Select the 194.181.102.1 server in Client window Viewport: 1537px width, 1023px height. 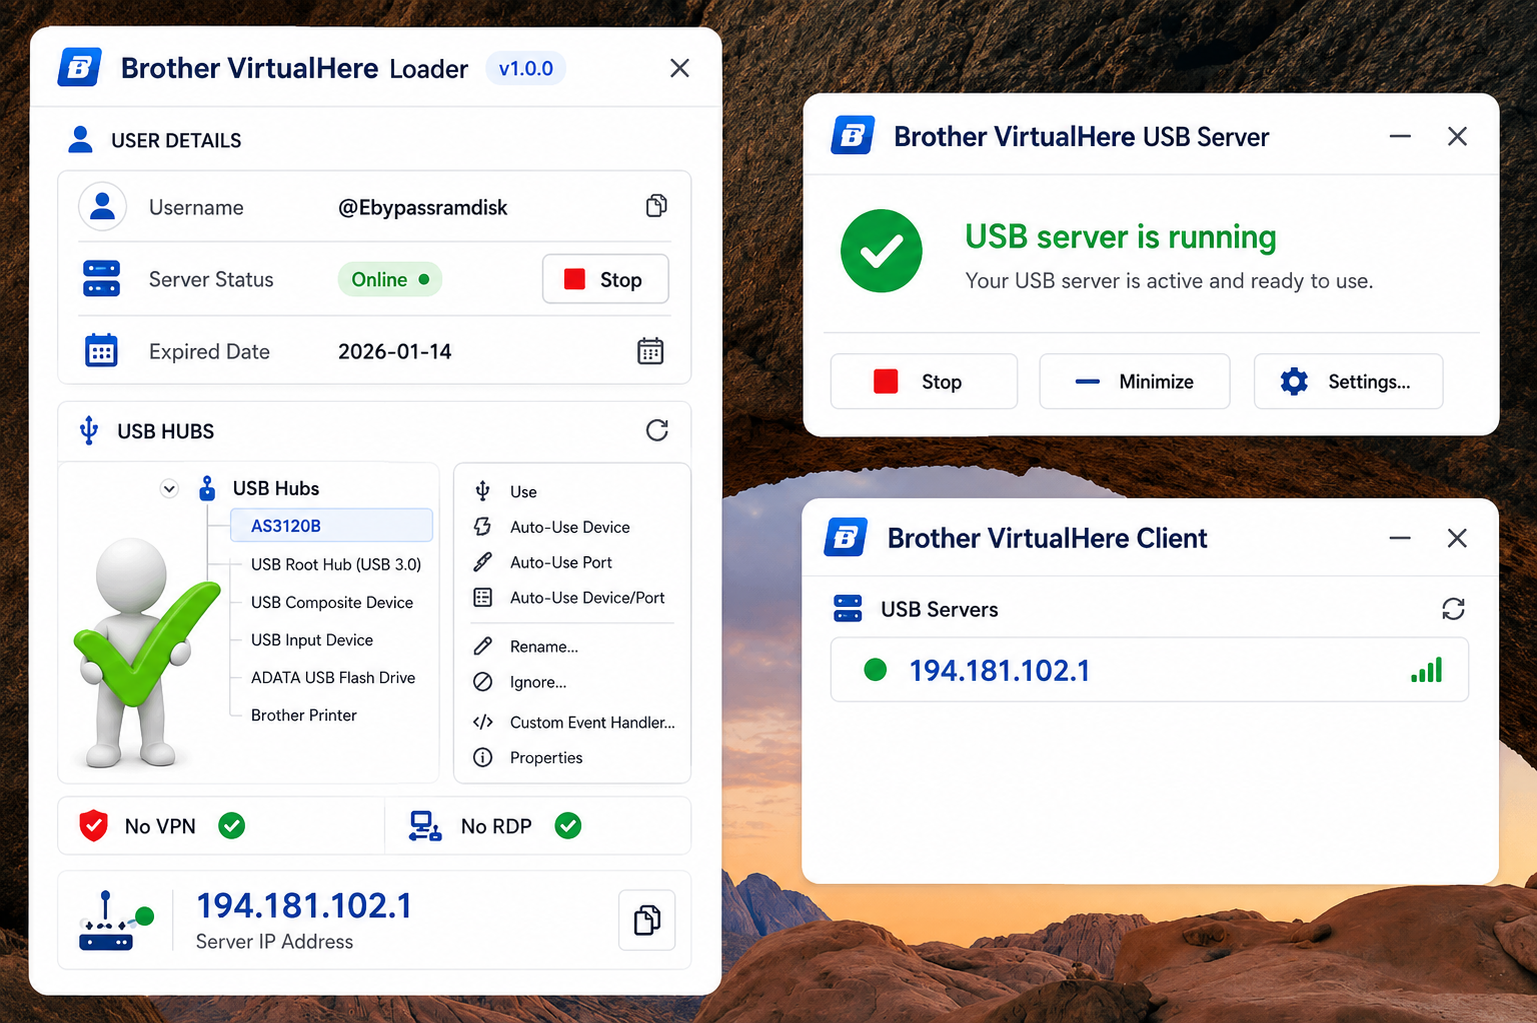click(x=1149, y=670)
